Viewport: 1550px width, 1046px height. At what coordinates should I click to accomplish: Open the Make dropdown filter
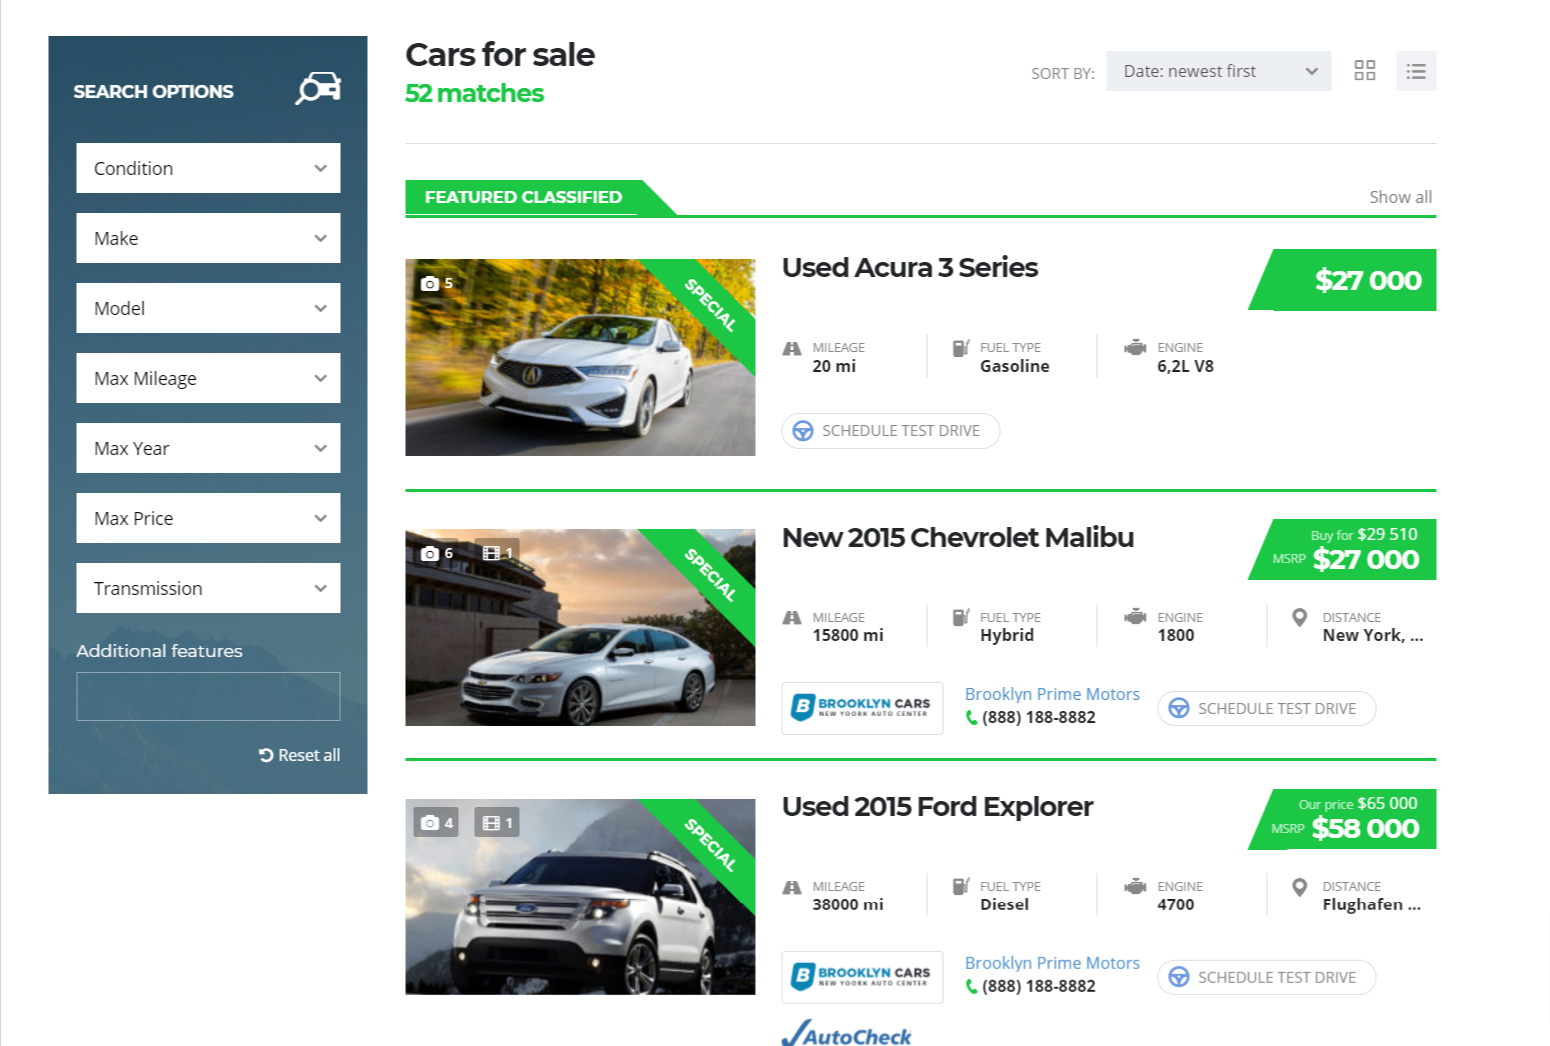[208, 238]
